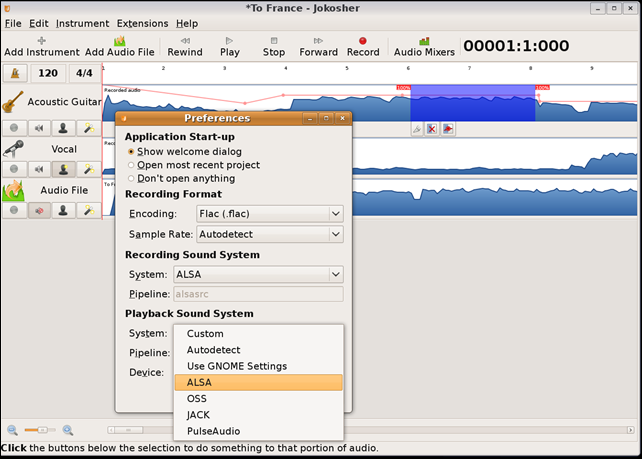
Task: Click the Add Audio File icon
Action: click(x=119, y=40)
